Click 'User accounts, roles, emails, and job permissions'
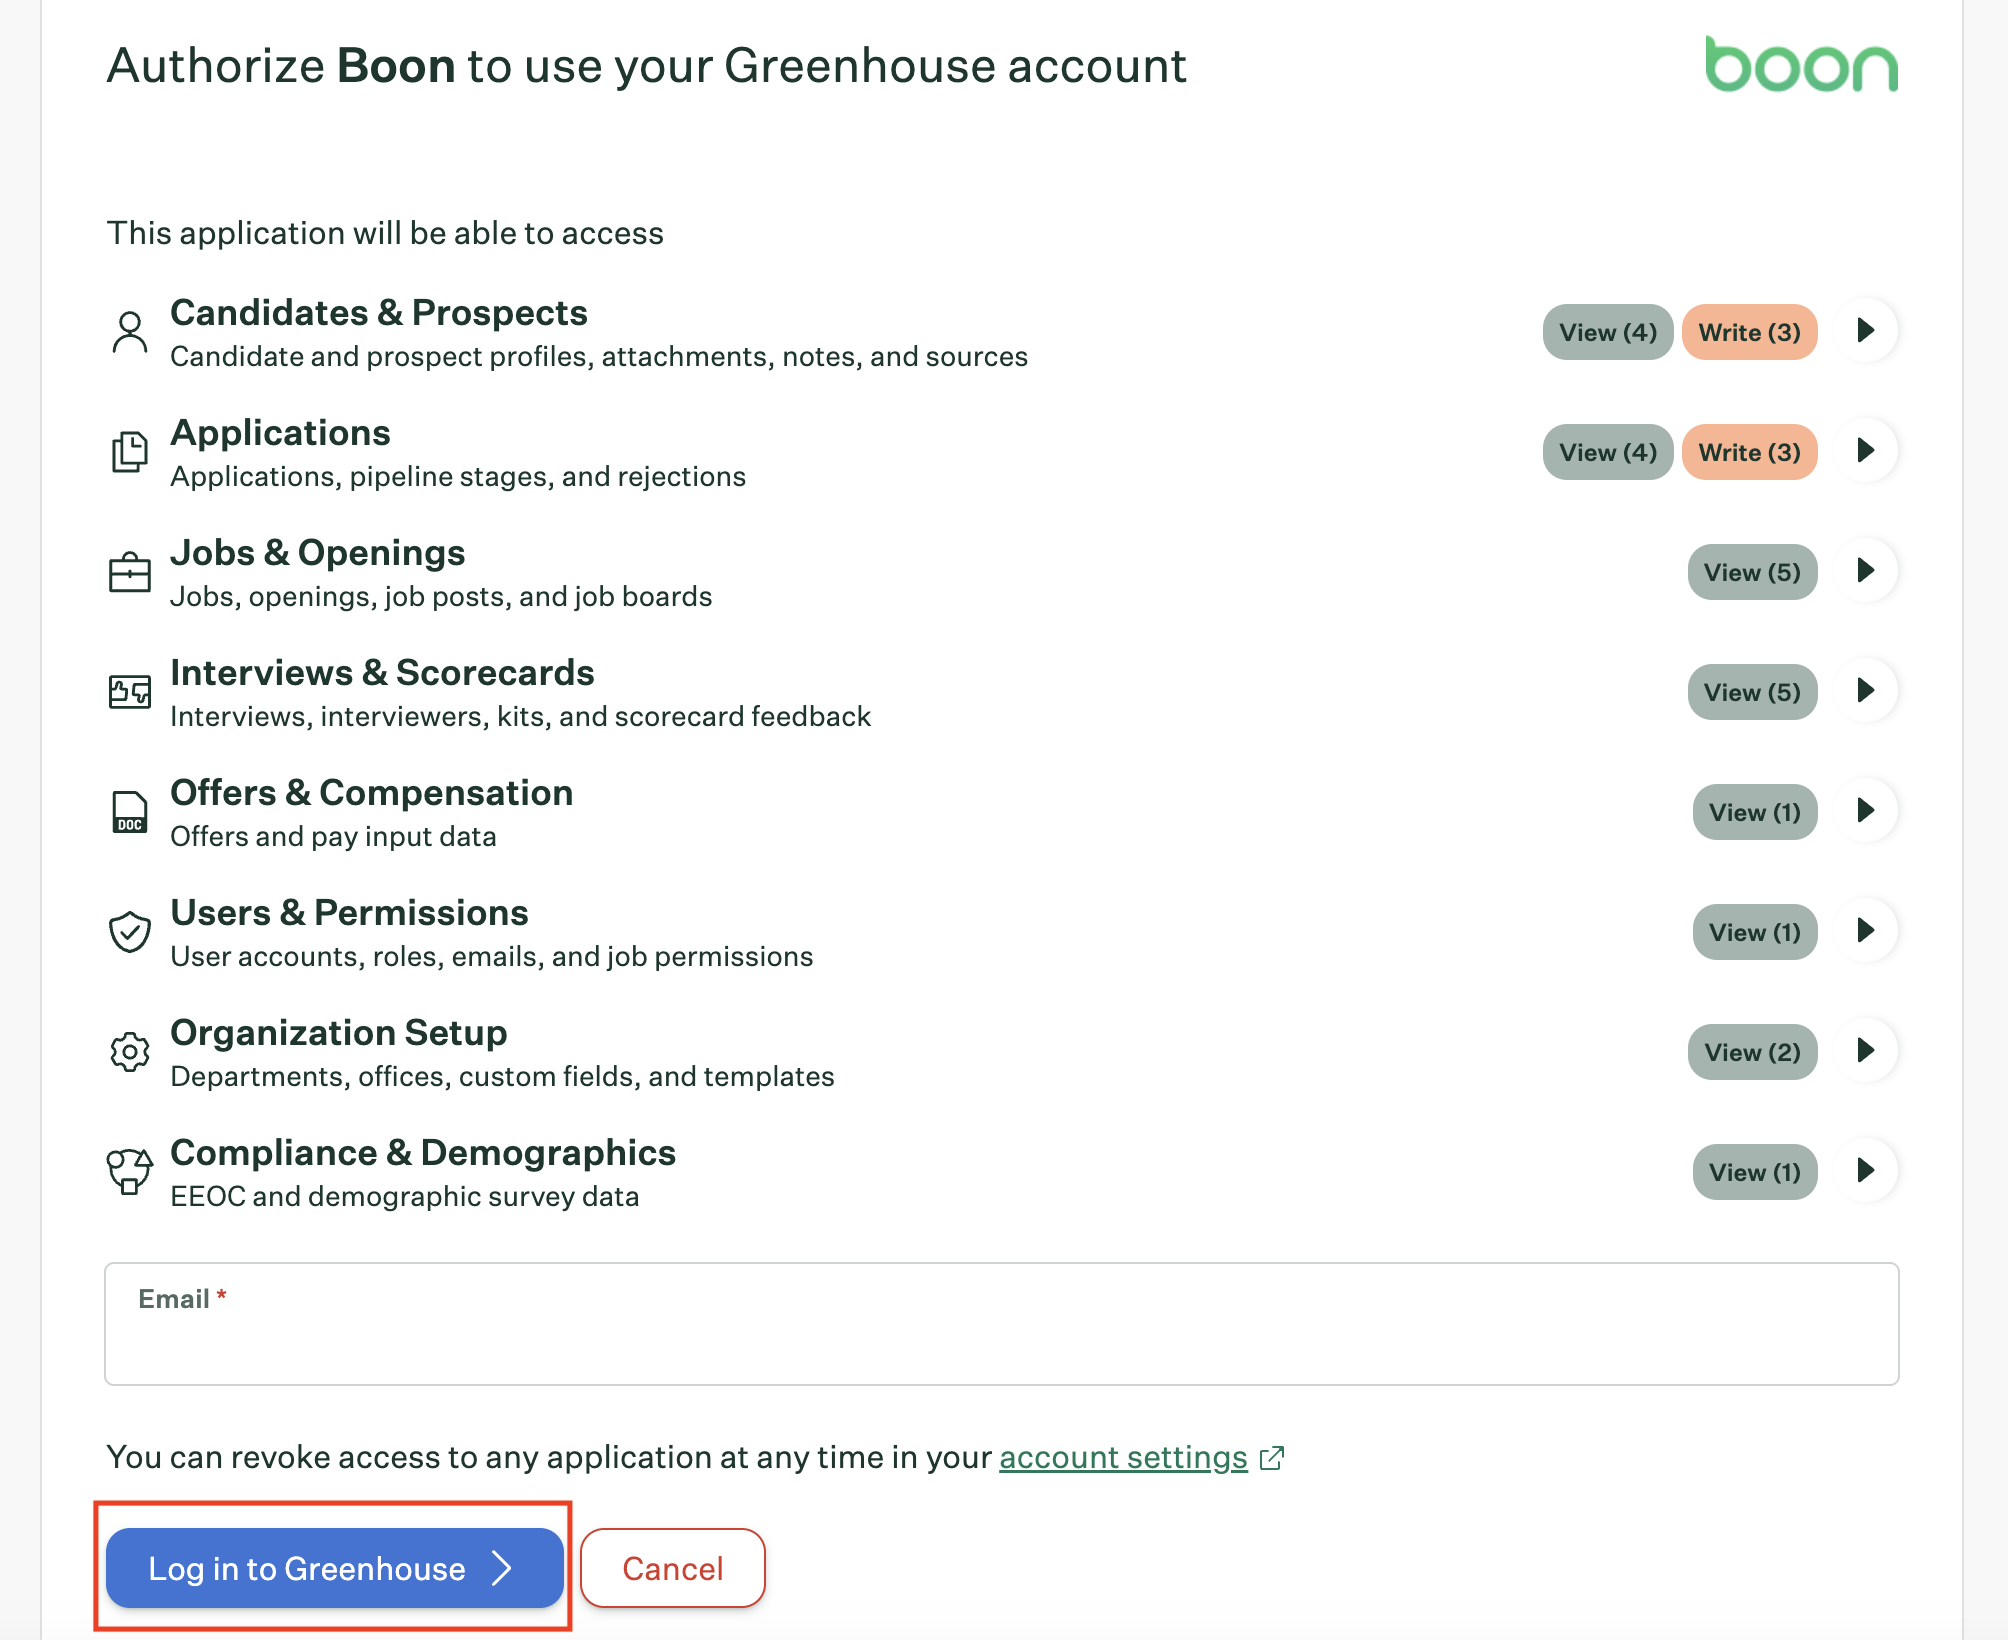The width and height of the screenshot is (2008, 1640). tap(492, 956)
